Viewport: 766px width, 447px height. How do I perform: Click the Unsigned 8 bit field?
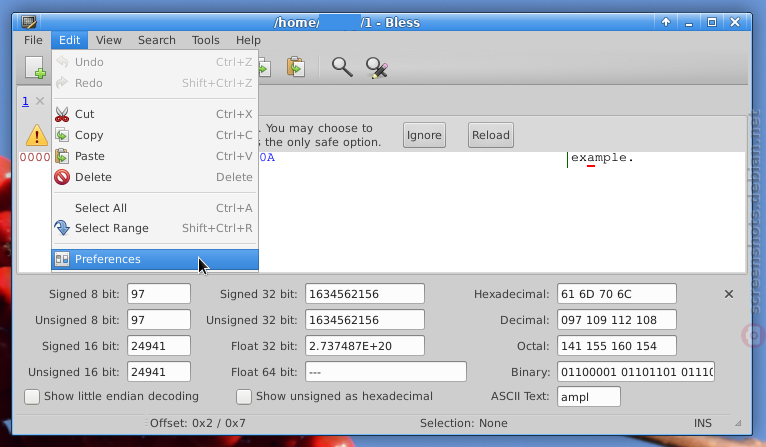[159, 320]
